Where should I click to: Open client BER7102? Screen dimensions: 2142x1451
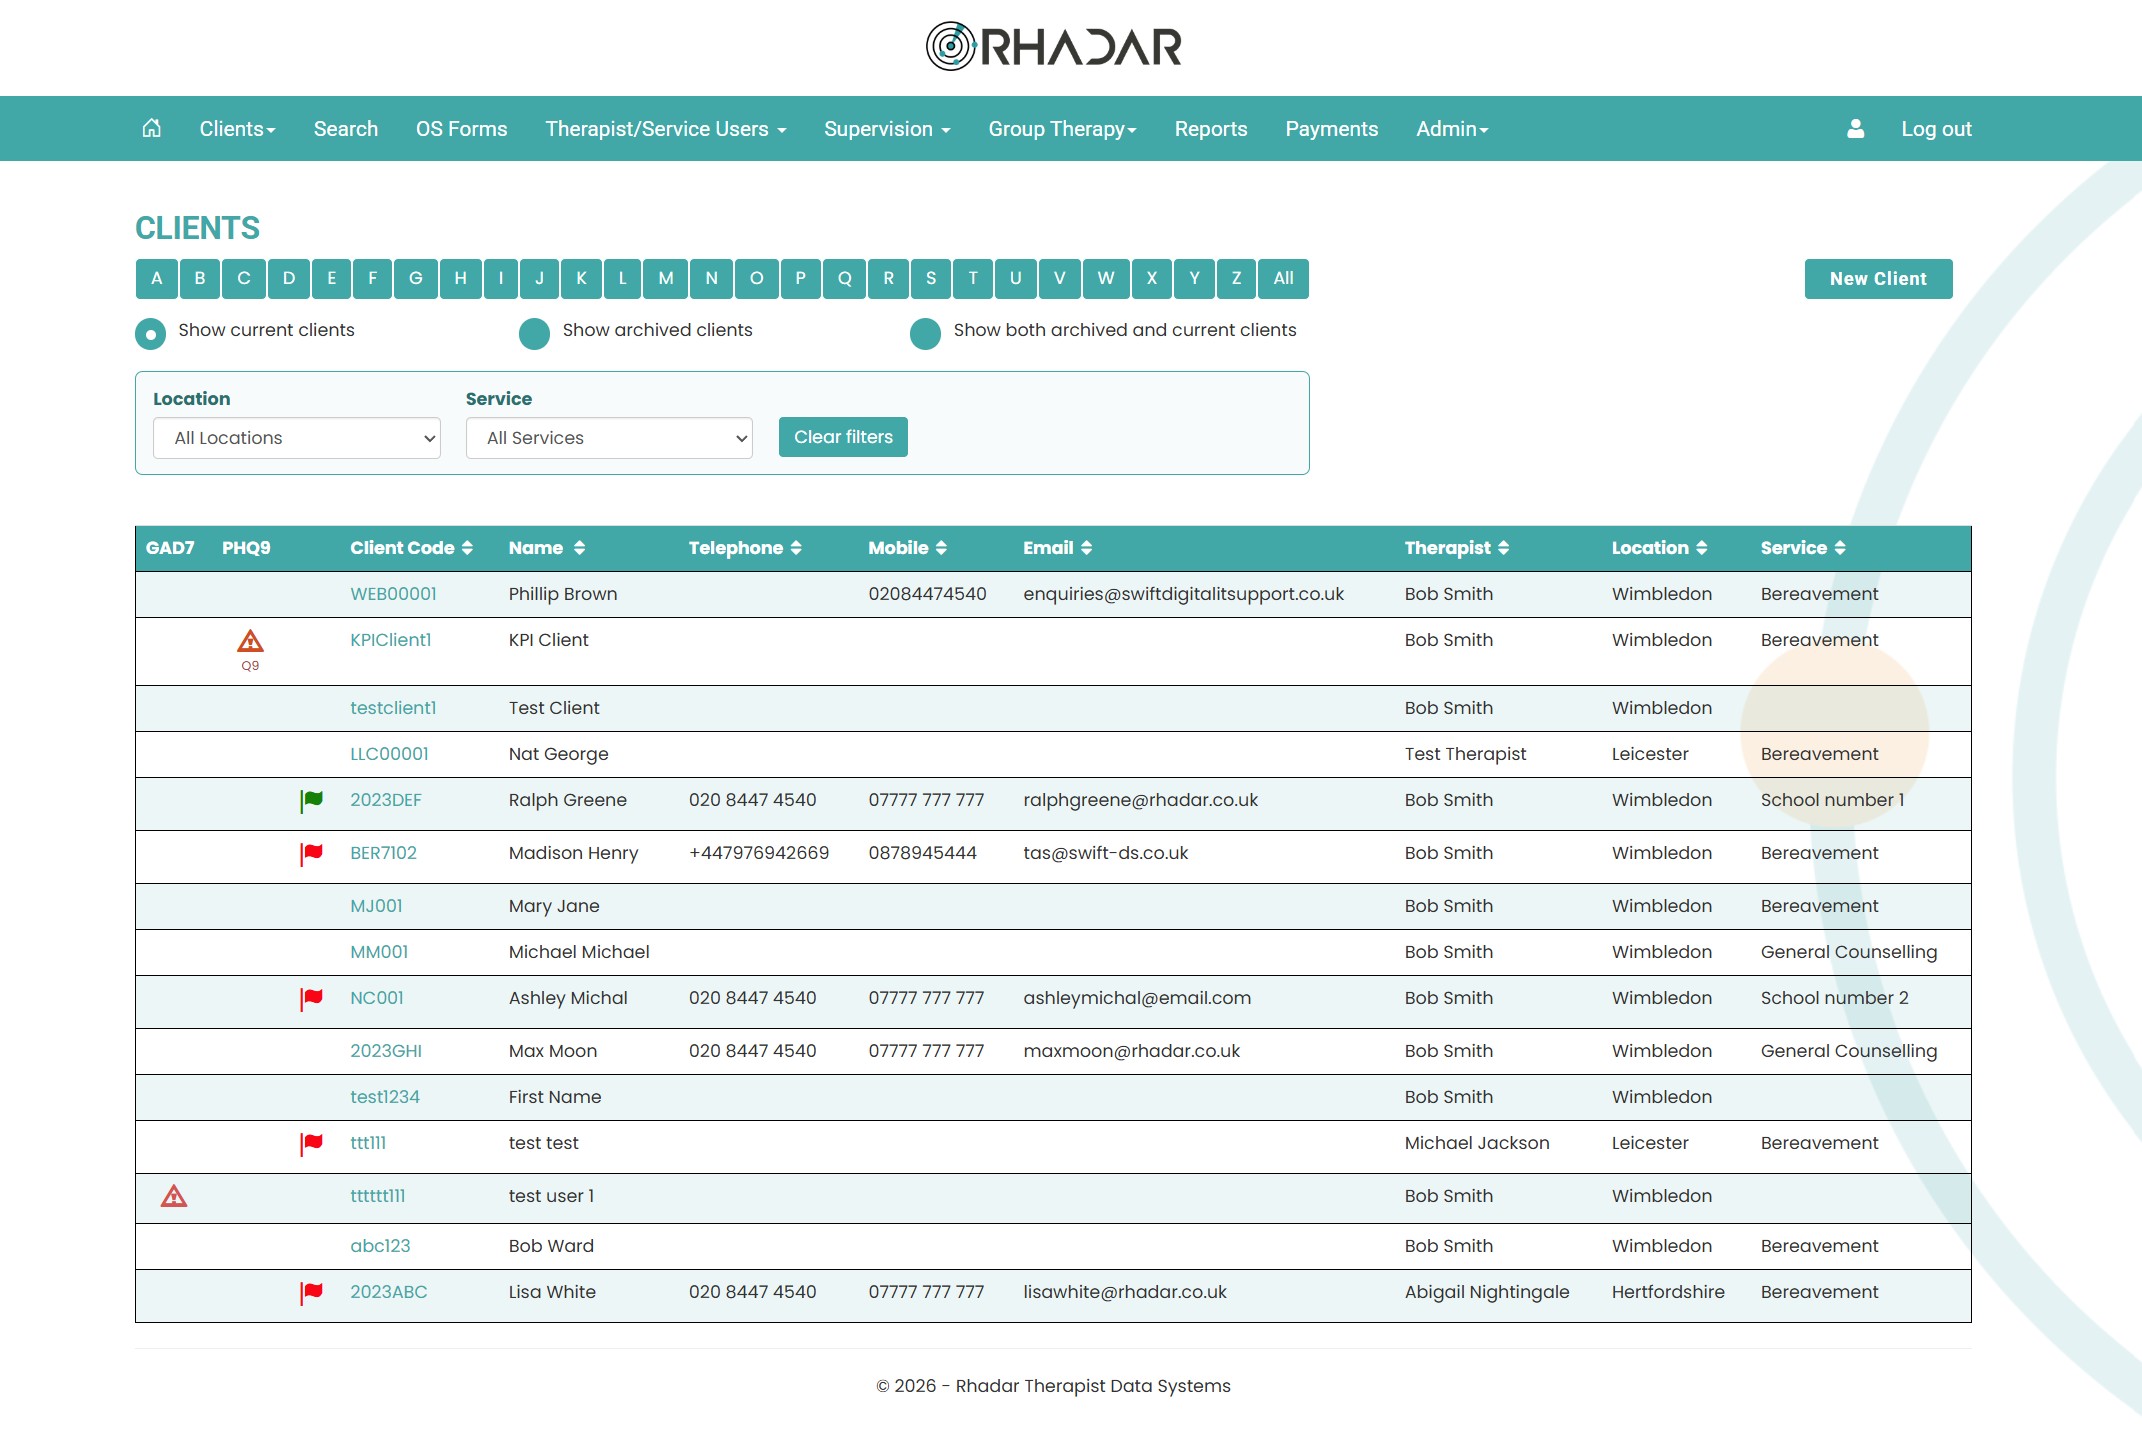[383, 853]
